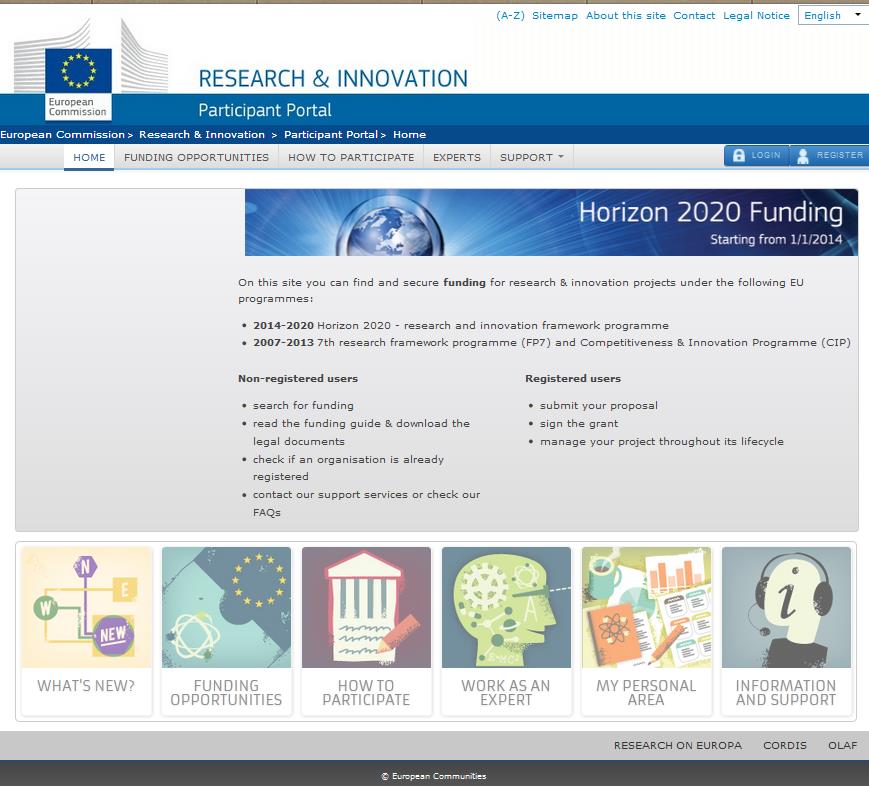Click the padlock icon on Login
The height and width of the screenshot is (786, 869).
tap(739, 156)
